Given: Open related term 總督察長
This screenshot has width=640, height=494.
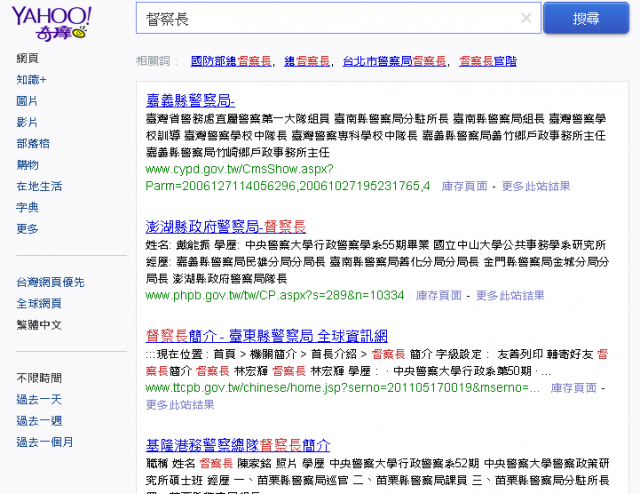Looking at the screenshot, I should pyautogui.click(x=307, y=61).
